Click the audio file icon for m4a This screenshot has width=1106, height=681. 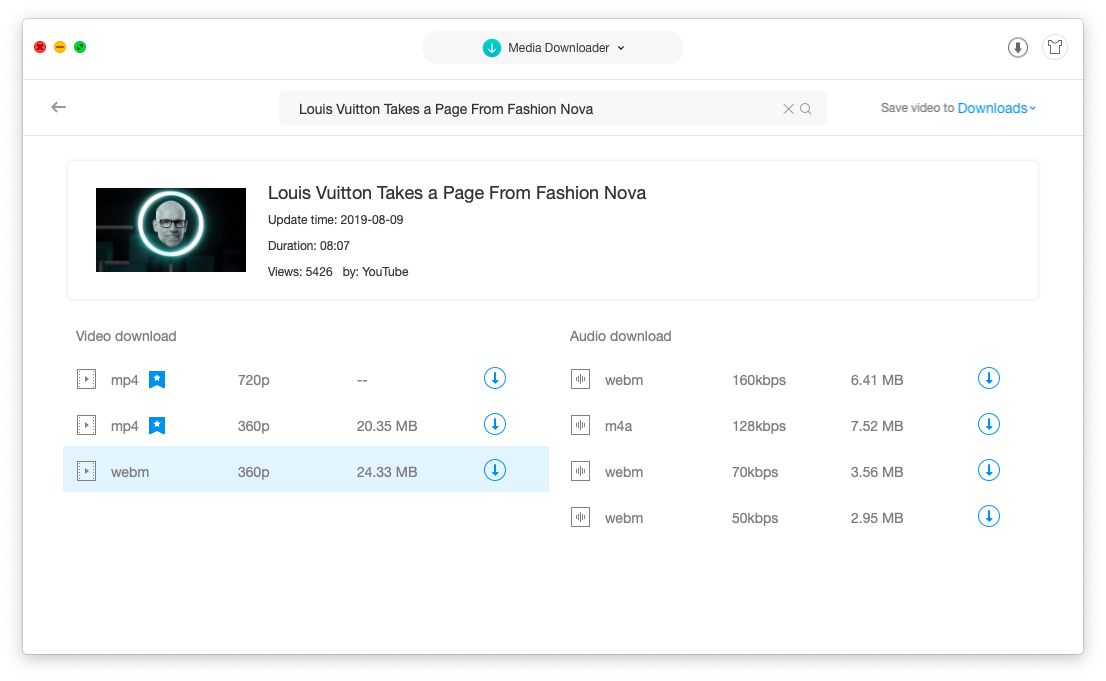point(580,426)
